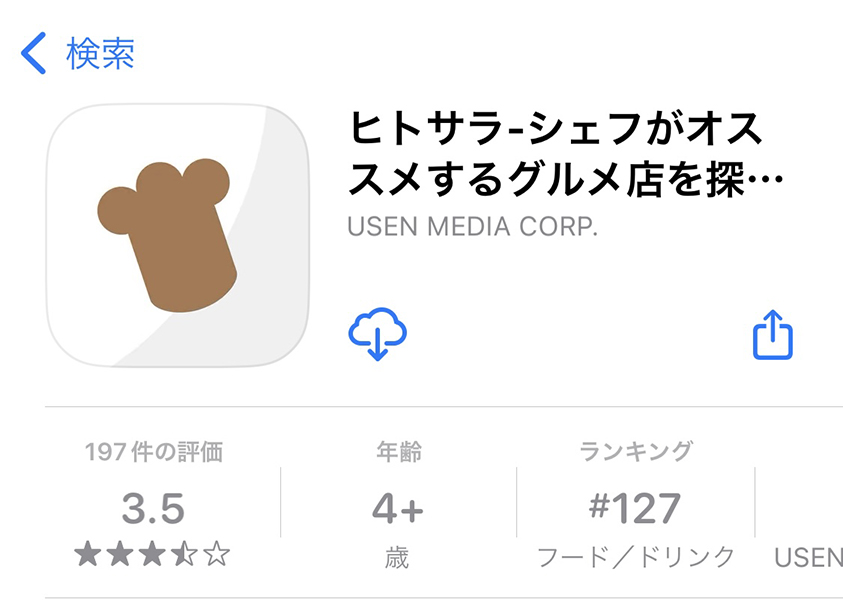This screenshot has height=602, width=843.
Task: Tap the share icon
Action: [x=773, y=335]
